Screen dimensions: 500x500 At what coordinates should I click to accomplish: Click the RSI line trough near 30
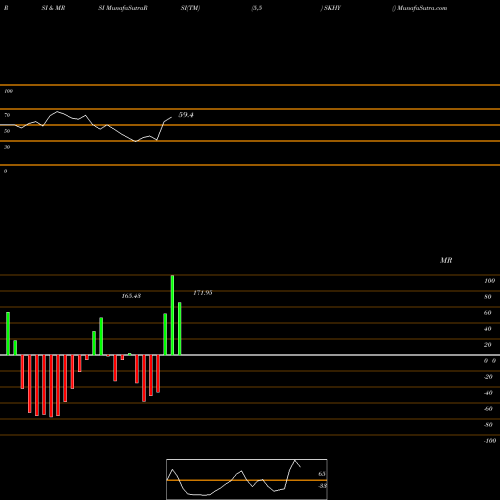coord(135,141)
